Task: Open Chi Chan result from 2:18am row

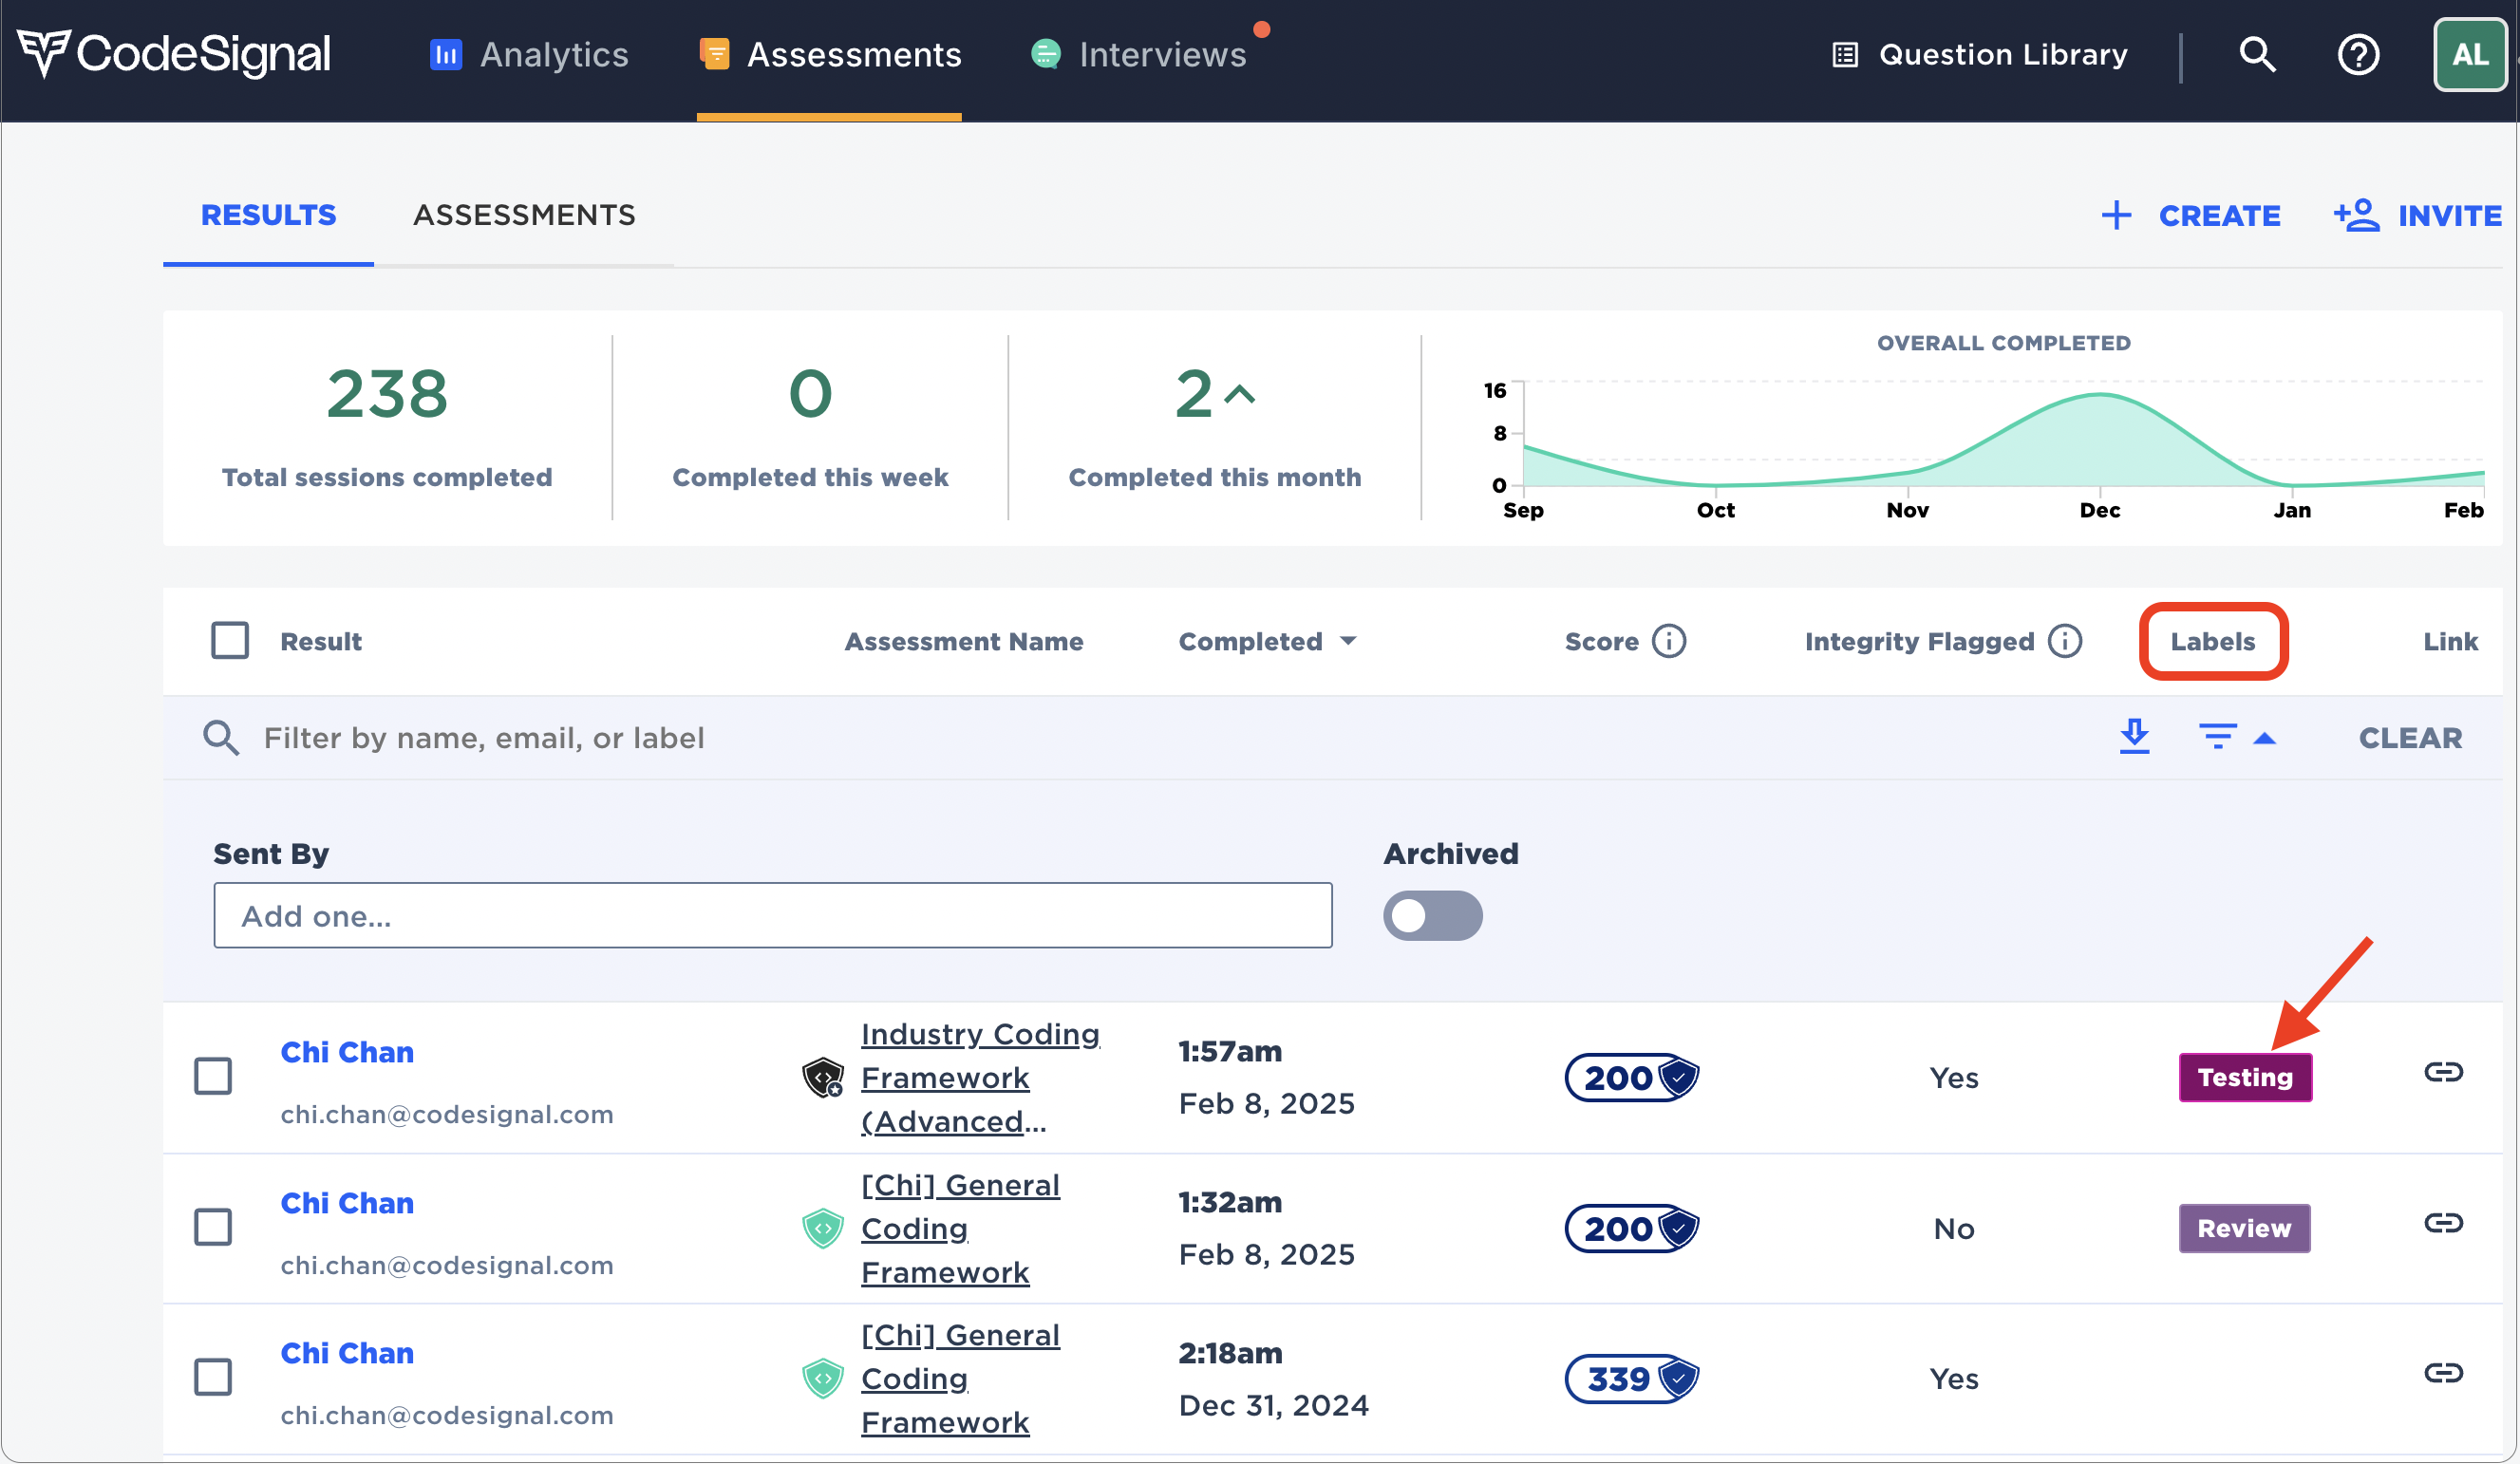Action: (x=346, y=1353)
